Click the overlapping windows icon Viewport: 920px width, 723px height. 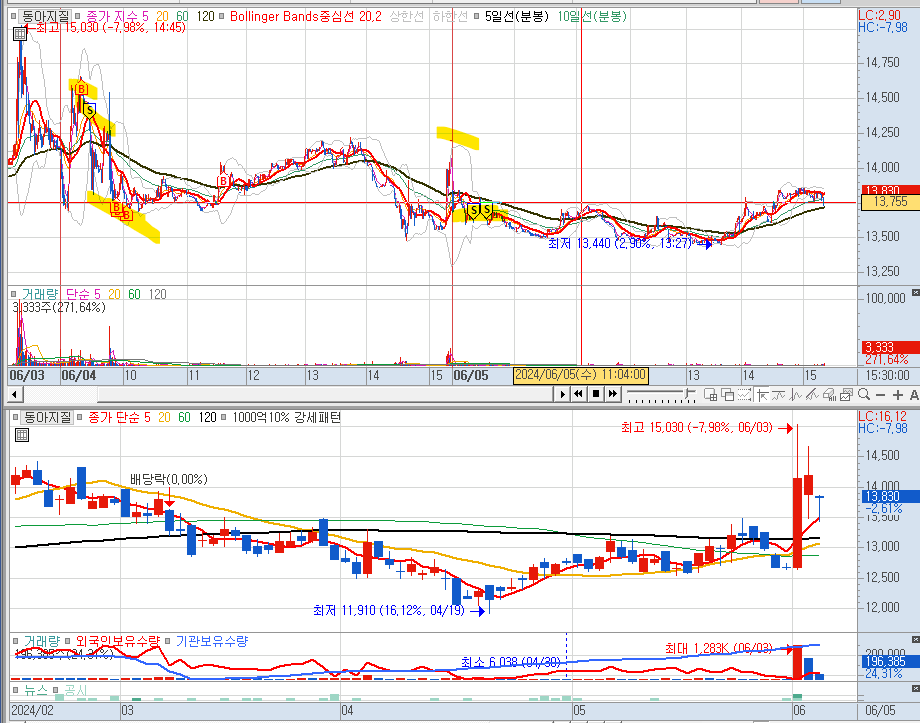728,394
